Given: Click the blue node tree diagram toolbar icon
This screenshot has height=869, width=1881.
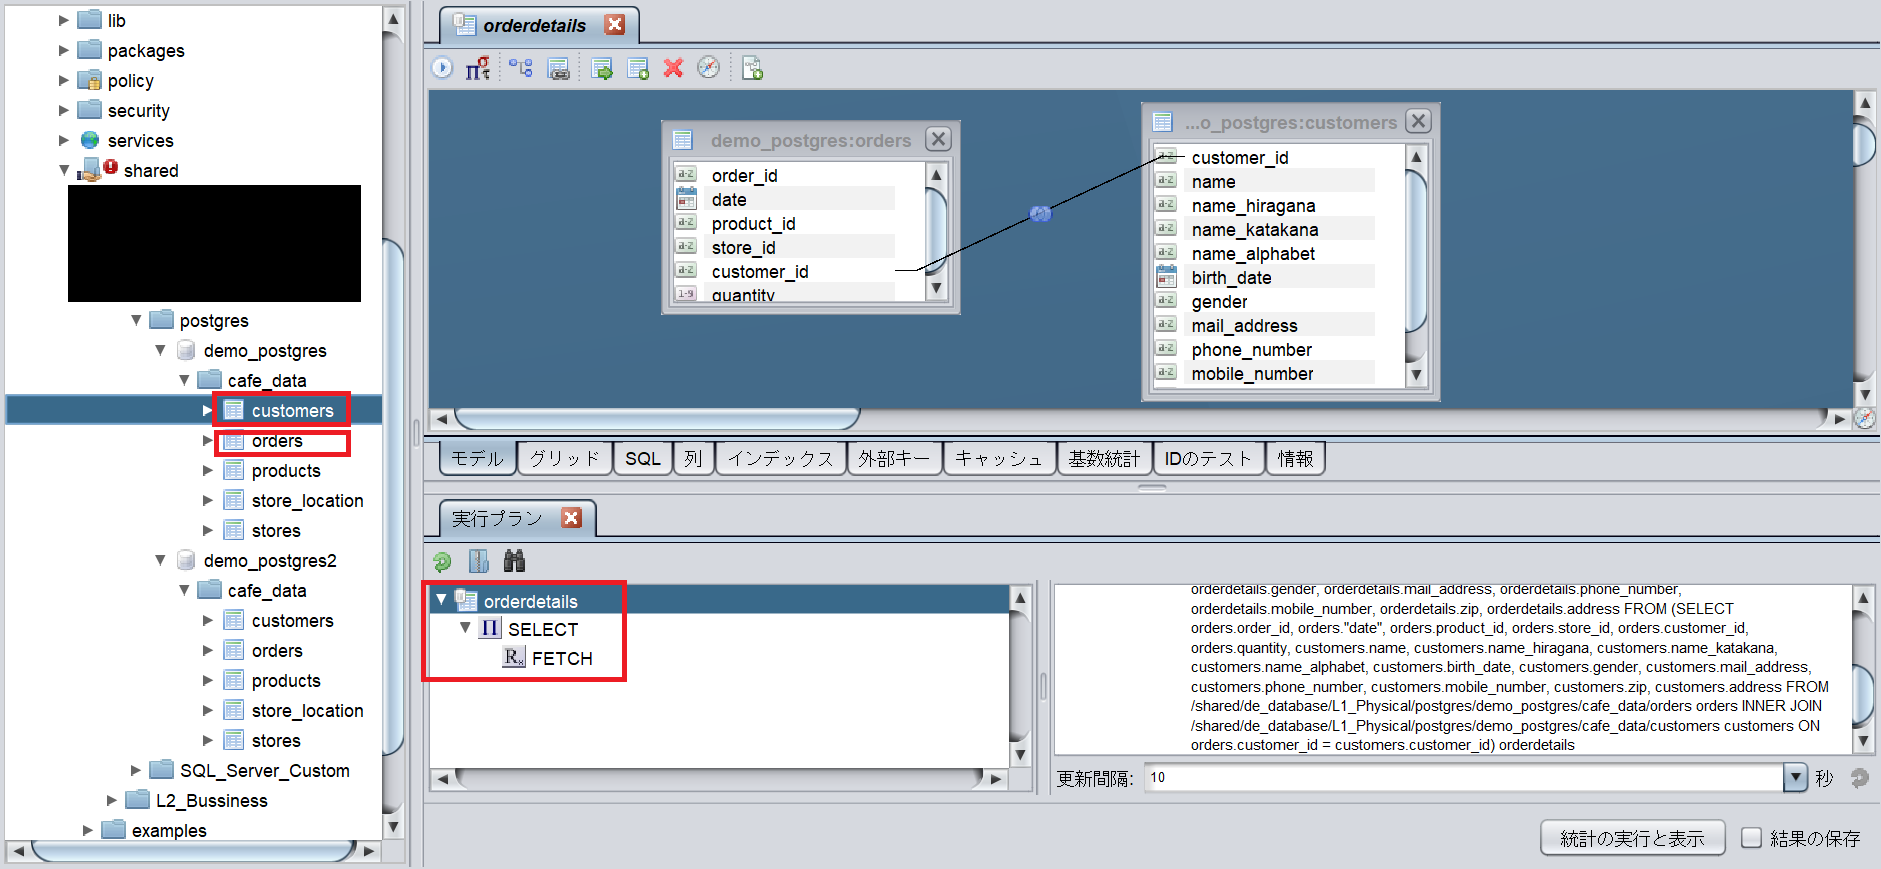Looking at the screenshot, I should pyautogui.click(x=520, y=68).
